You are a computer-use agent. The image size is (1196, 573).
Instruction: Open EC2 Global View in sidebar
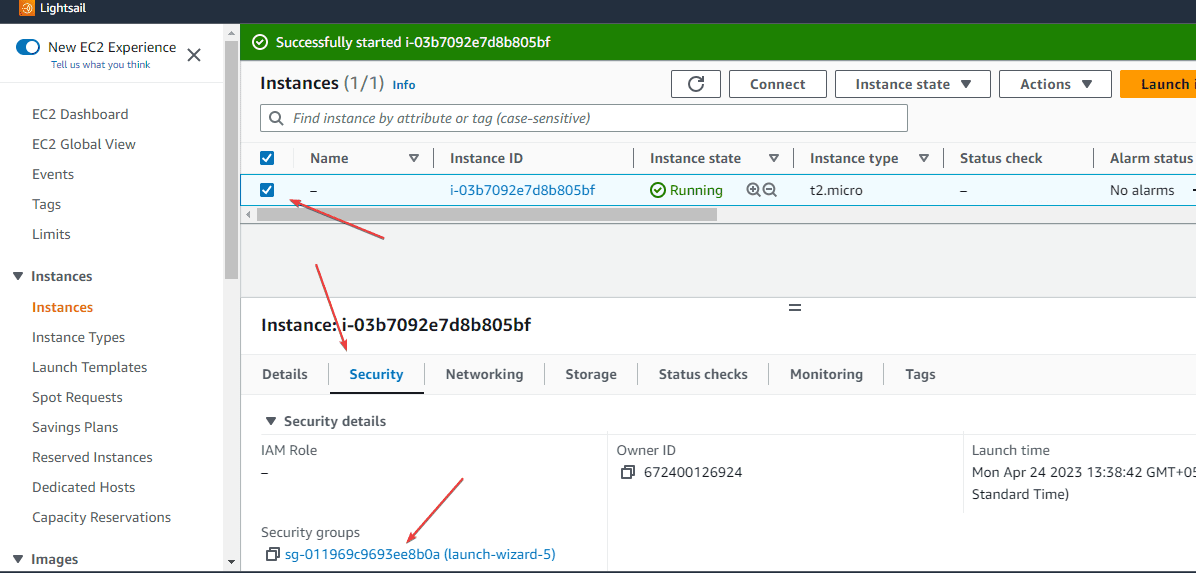84,144
